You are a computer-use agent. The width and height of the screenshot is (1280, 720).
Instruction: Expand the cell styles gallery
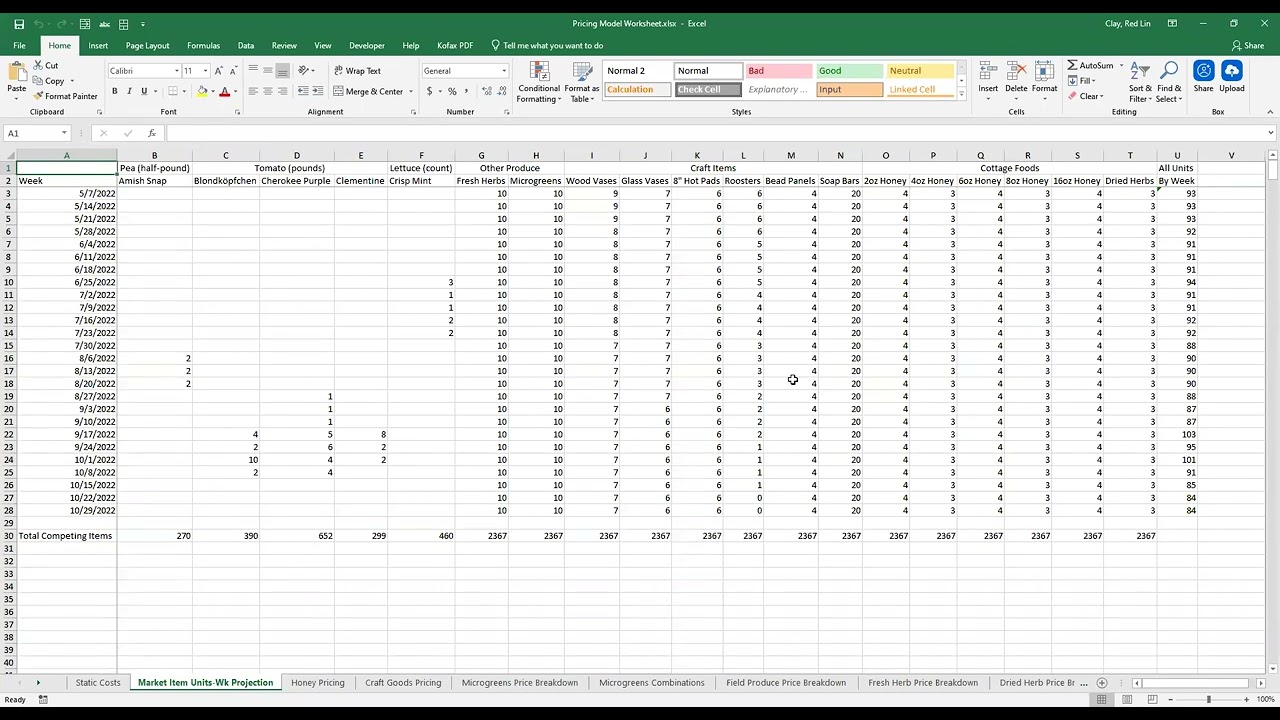point(962,94)
